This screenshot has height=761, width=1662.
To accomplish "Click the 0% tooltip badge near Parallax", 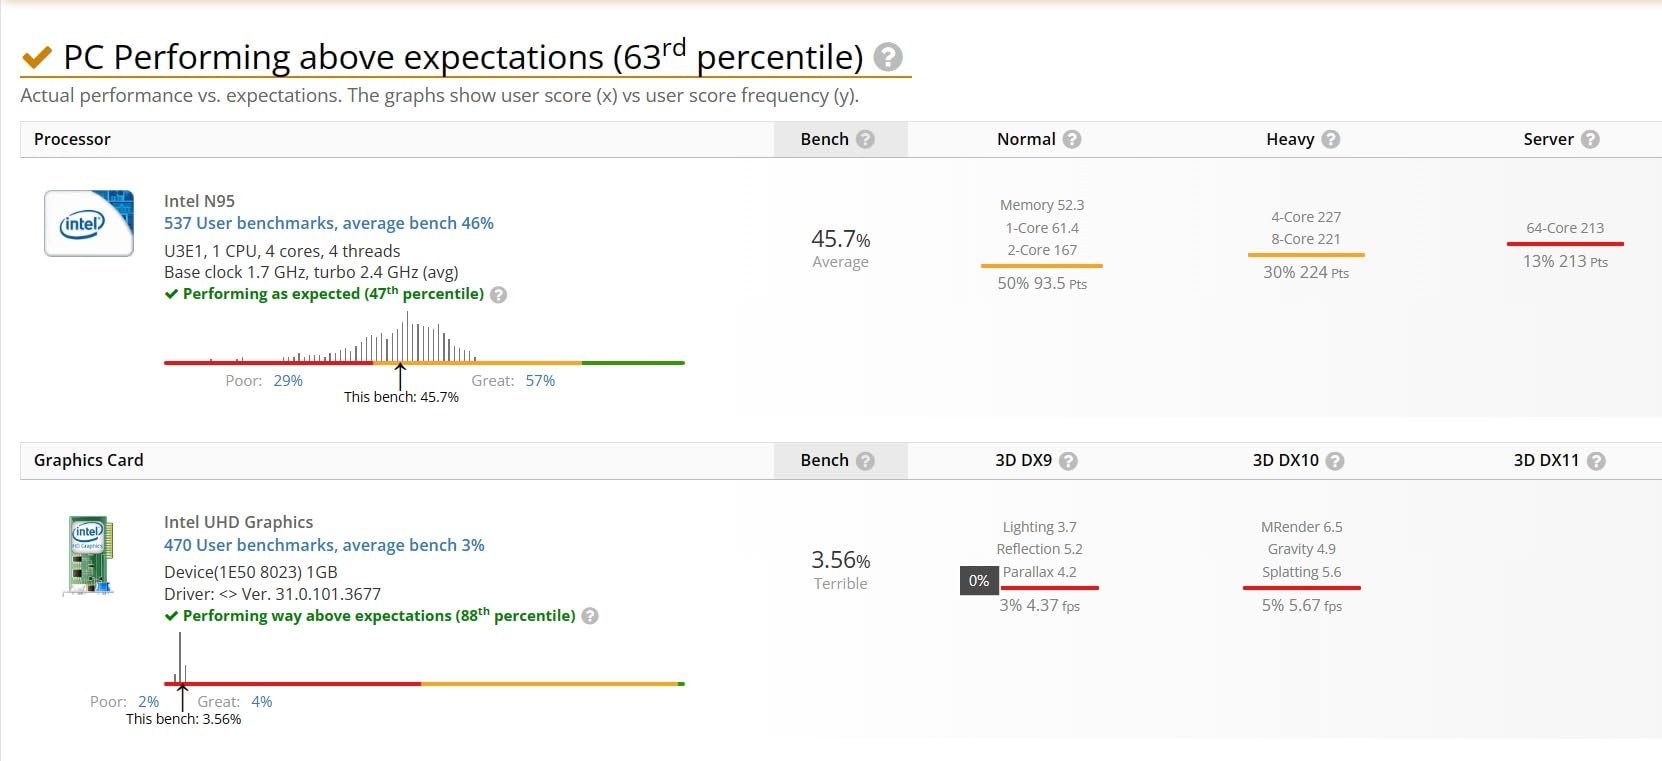I will pos(979,581).
